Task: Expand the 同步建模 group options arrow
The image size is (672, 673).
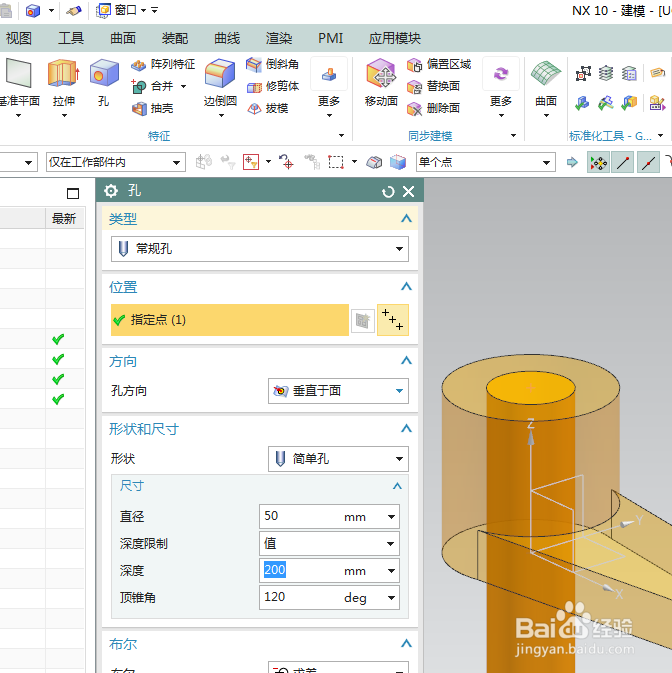Action: tap(513, 136)
